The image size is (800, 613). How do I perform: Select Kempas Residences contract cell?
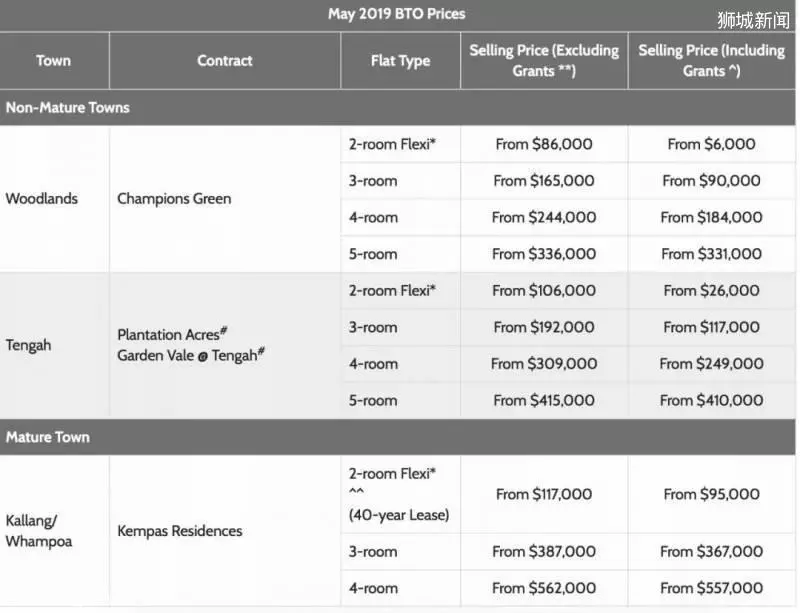224,531
